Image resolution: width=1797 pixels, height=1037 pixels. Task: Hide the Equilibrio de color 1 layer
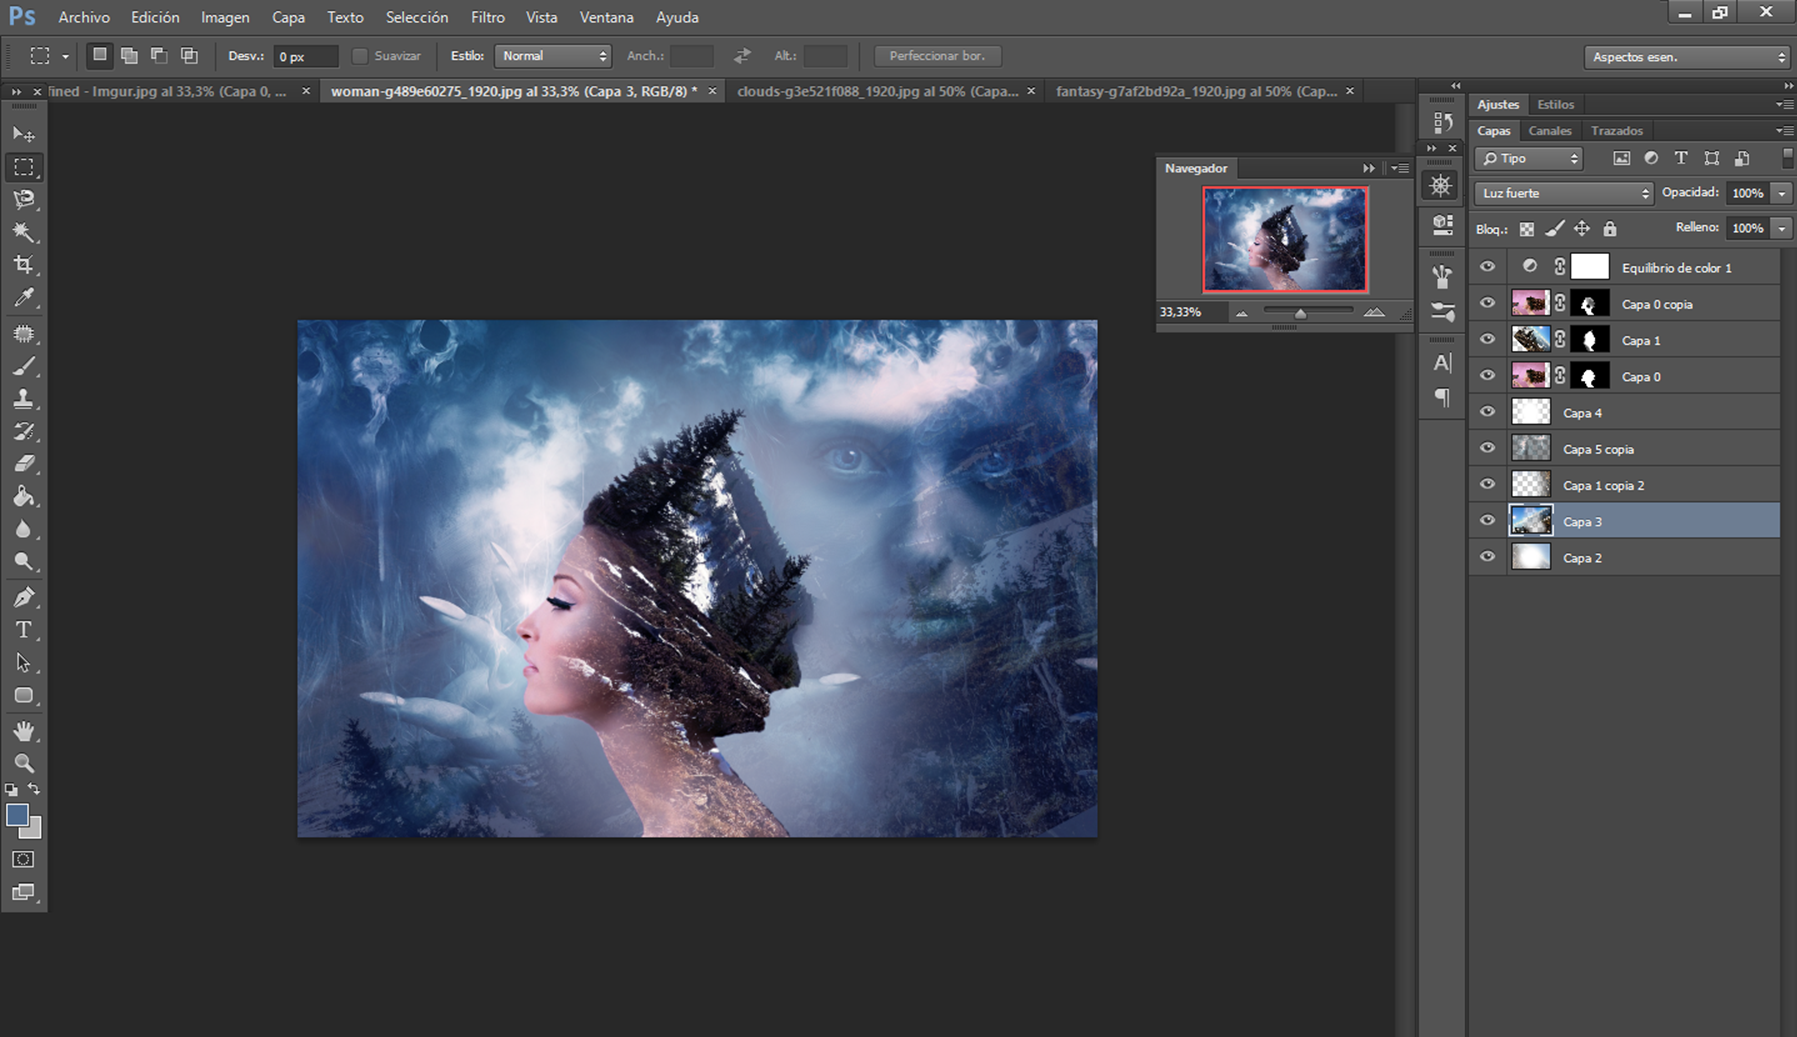click(x=1488, y=267)
